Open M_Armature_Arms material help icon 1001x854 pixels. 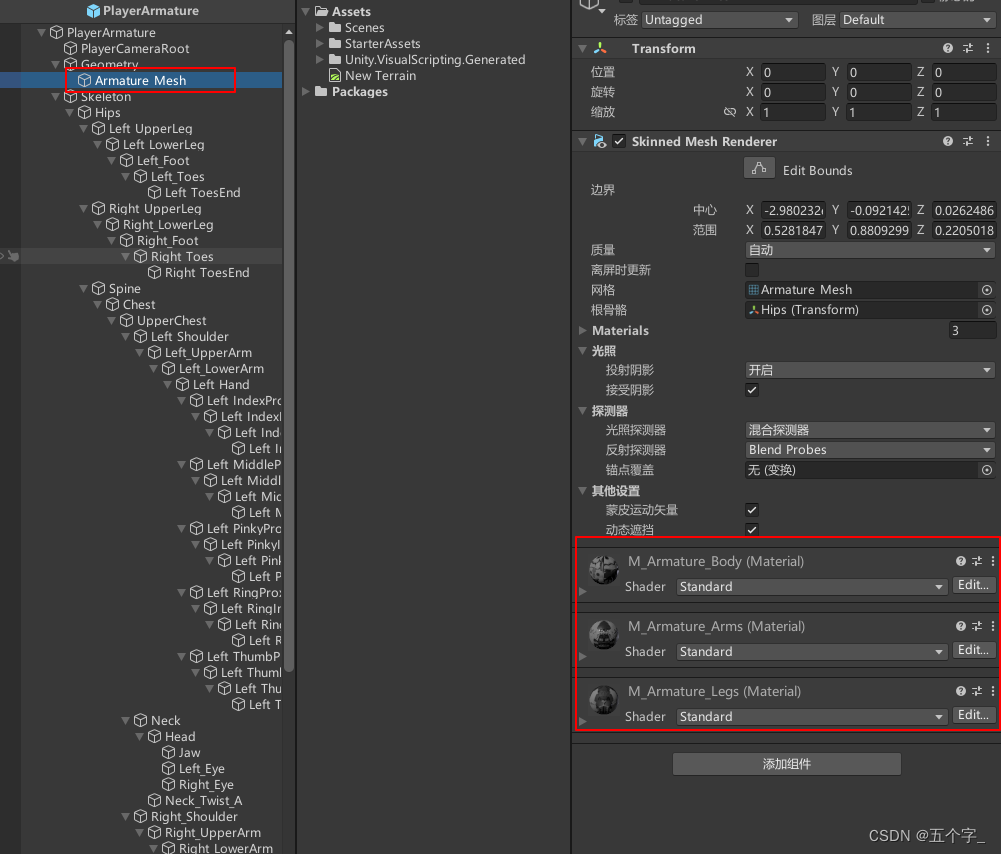[x=961, y=626]
